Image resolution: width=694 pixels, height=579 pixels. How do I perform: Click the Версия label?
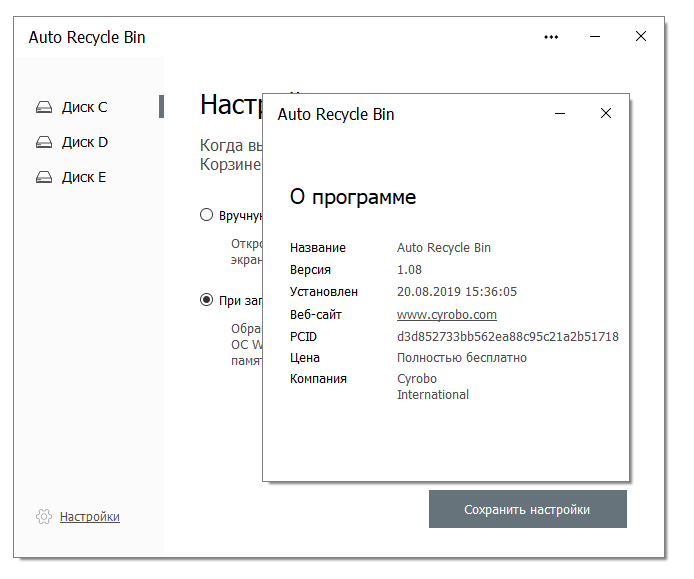310,270
